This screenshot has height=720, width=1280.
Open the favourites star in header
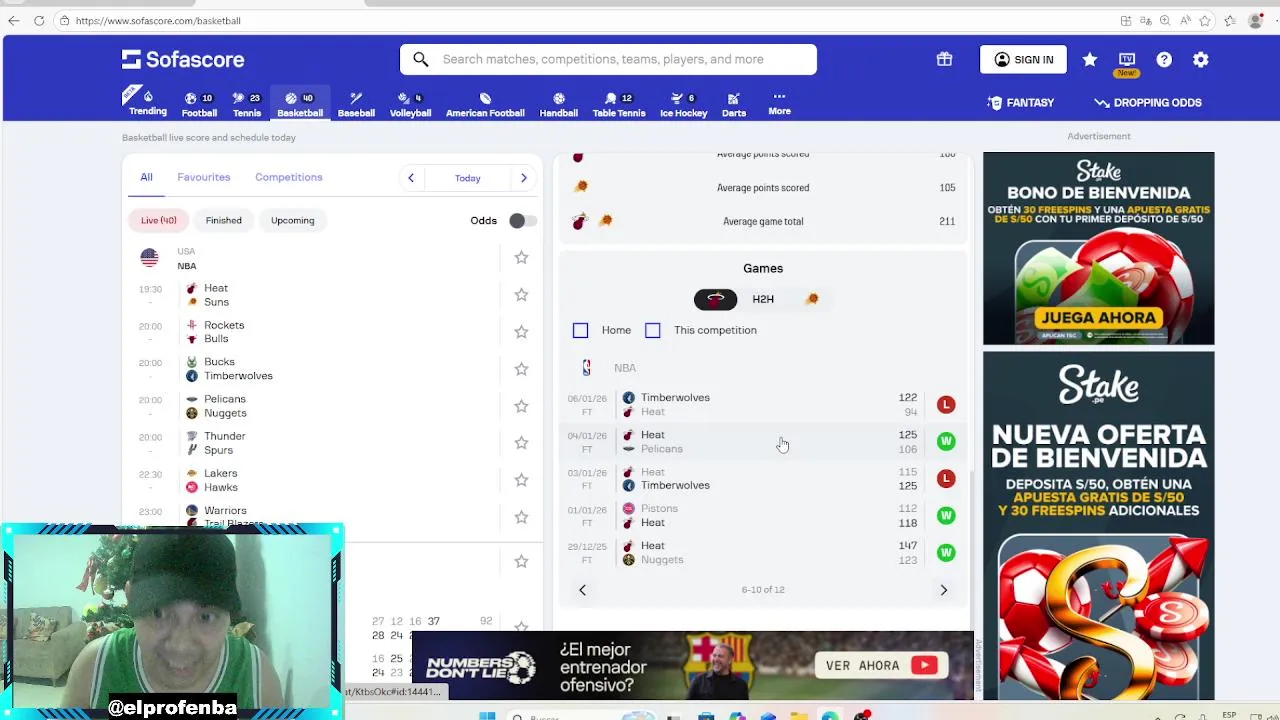click(x=1090, y=60)
